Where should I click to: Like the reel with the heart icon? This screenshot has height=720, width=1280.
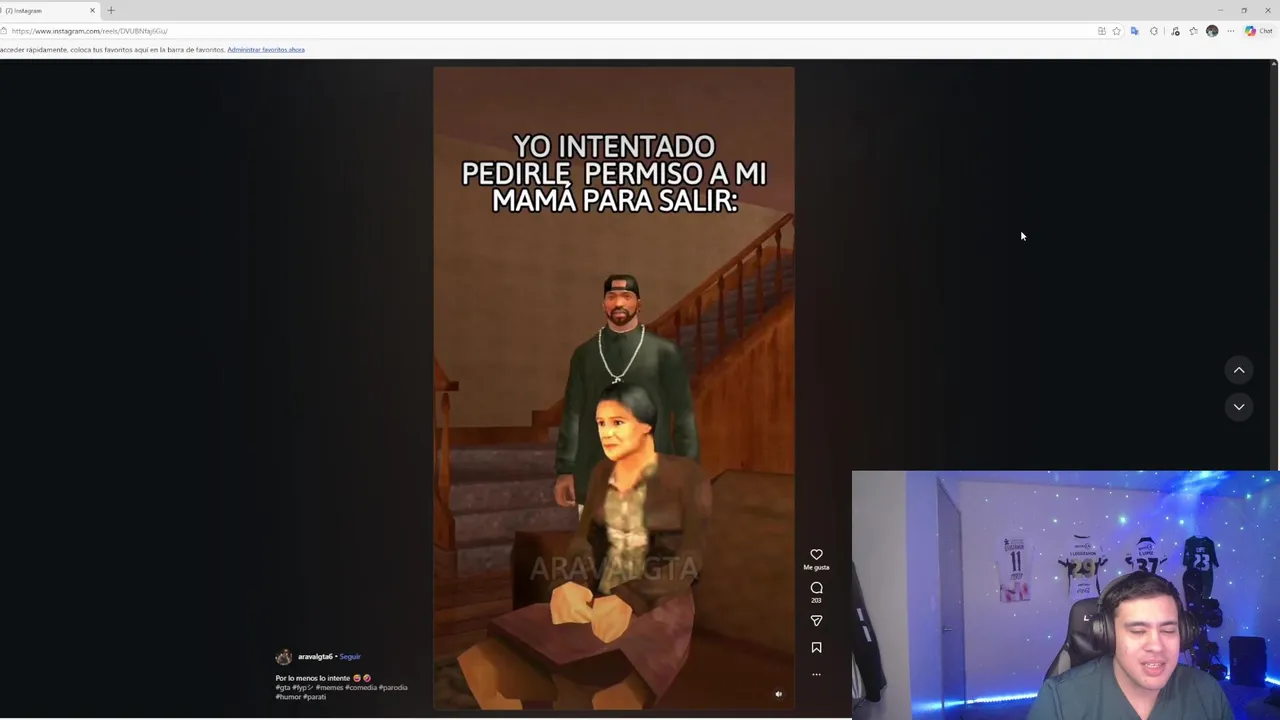[x=816, y=555]
